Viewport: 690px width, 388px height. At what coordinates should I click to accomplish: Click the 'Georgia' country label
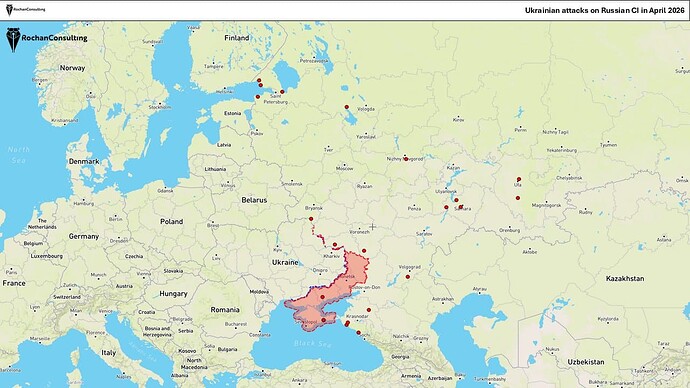[400, 357]
